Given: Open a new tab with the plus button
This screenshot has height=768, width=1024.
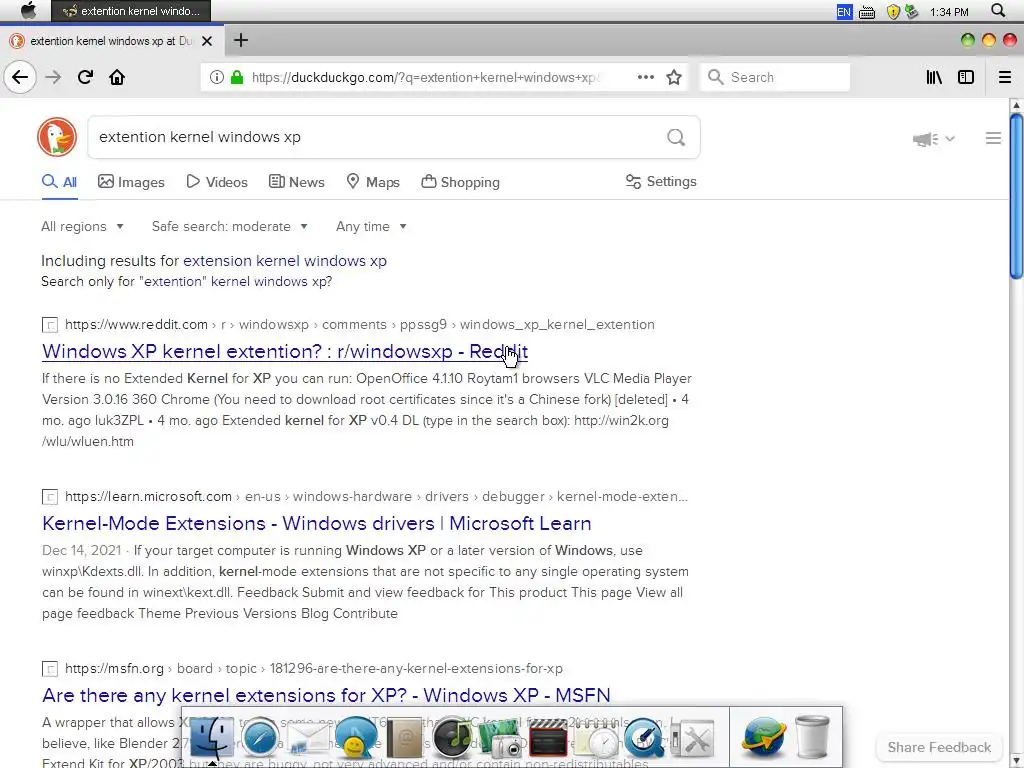Looking at the screenshot, I should pos(241,40).
